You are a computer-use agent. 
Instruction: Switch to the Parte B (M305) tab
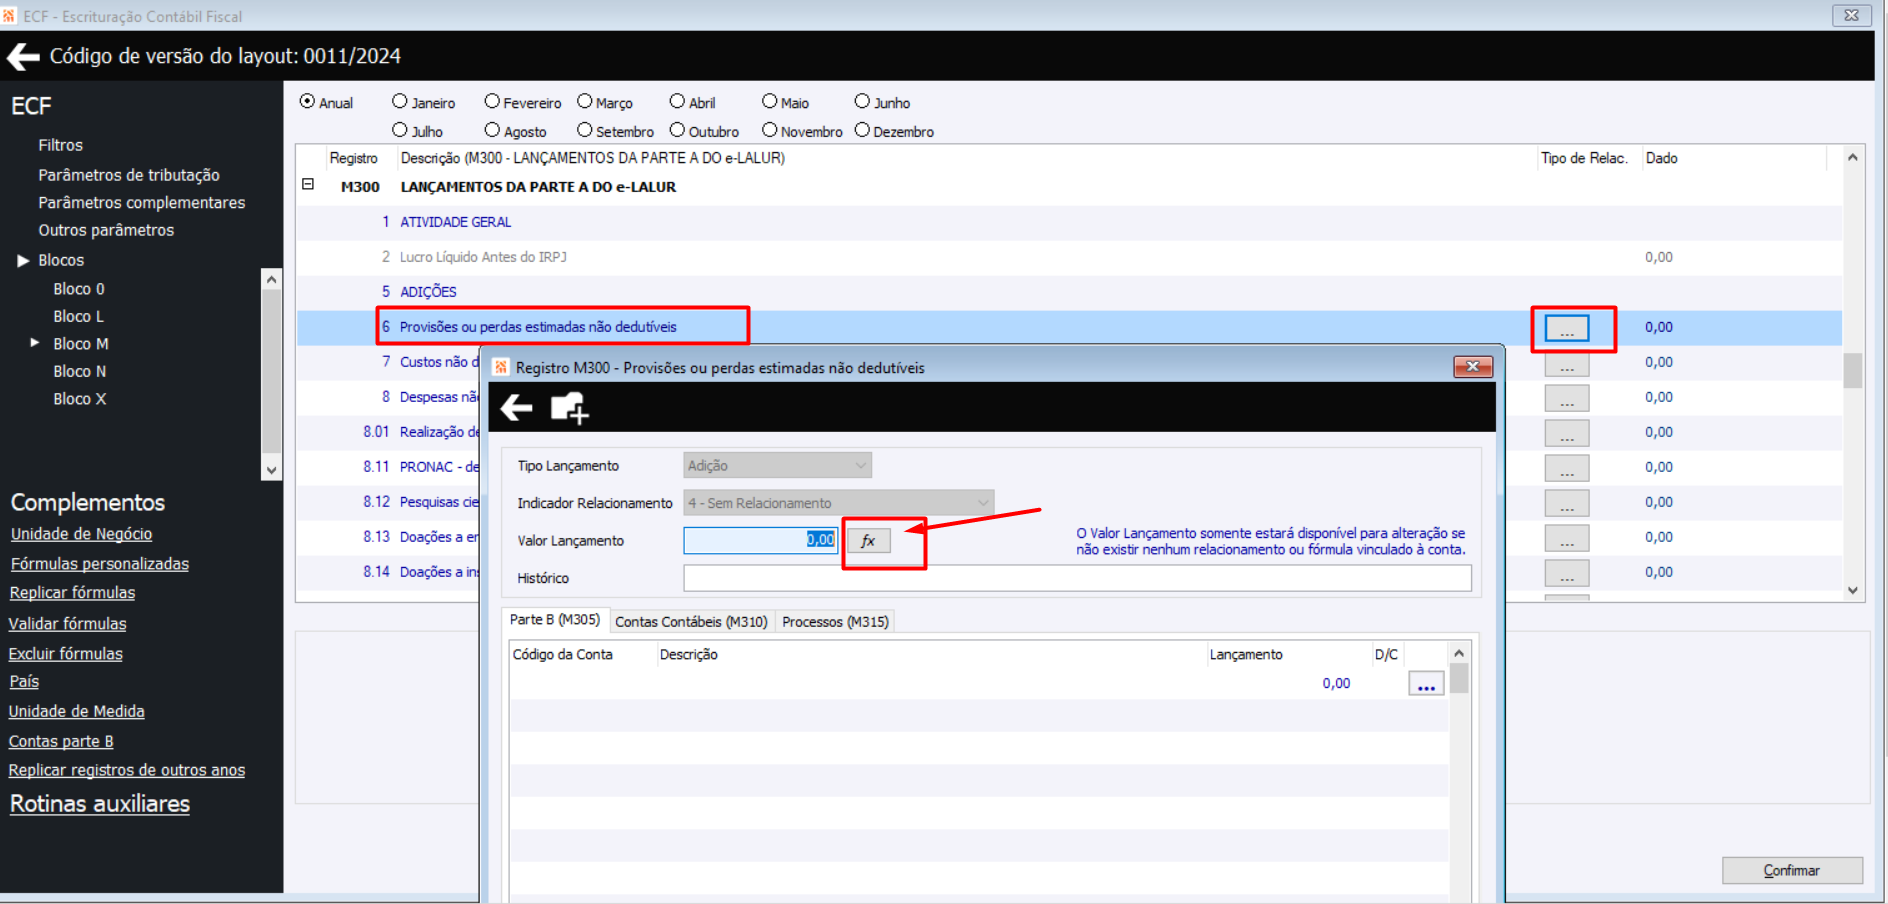tap(555, 620)
